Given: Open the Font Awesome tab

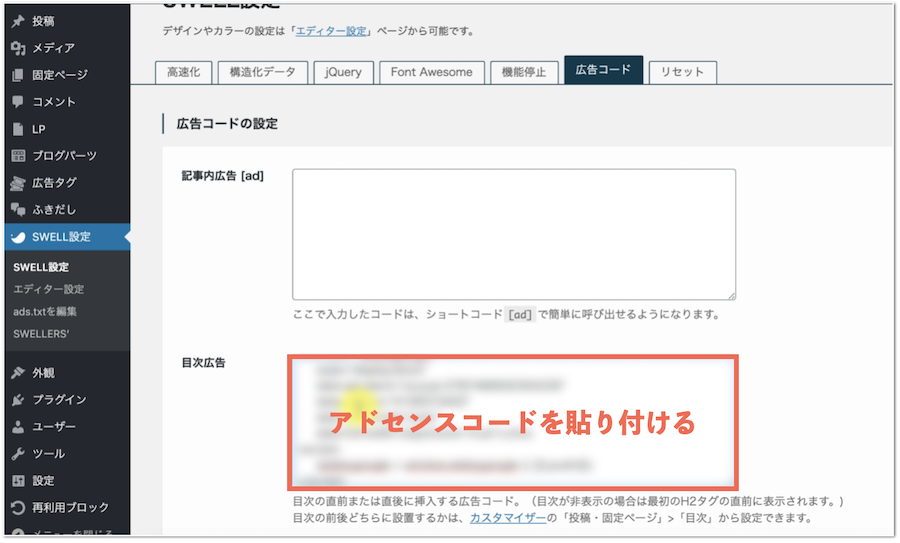Looking at the screenshot, I should click(x=432, y=72).
